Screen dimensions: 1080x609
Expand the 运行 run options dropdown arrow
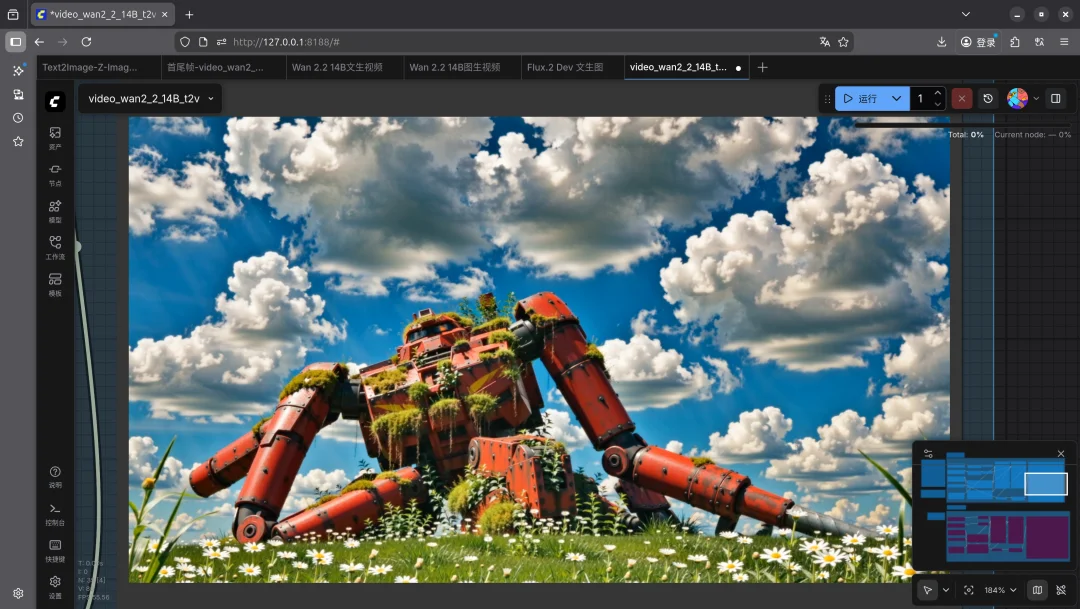click(x=896, y=99)
